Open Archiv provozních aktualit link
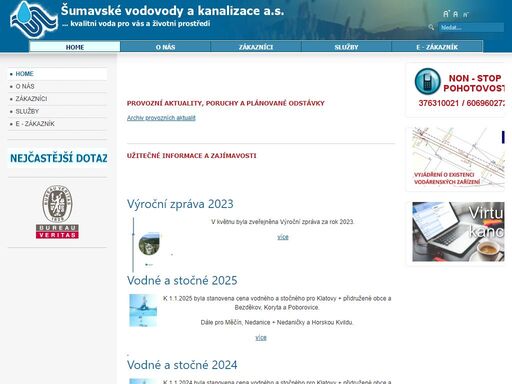The width and height of the screenshot is (512, 384). [161, 118]
